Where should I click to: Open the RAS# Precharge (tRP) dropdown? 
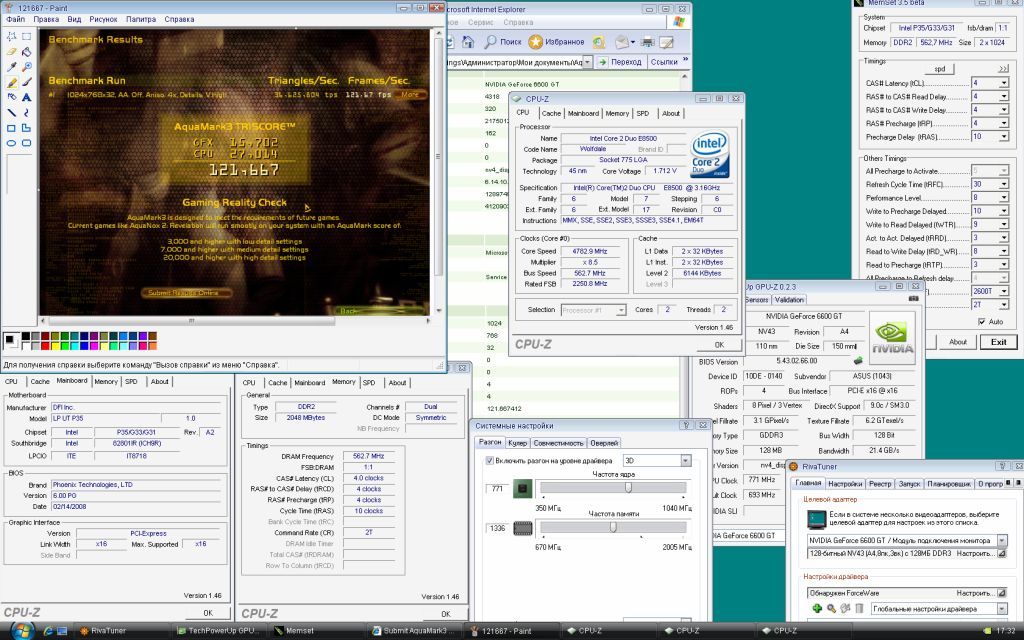pyautogui.click(x=1003, y=123)
